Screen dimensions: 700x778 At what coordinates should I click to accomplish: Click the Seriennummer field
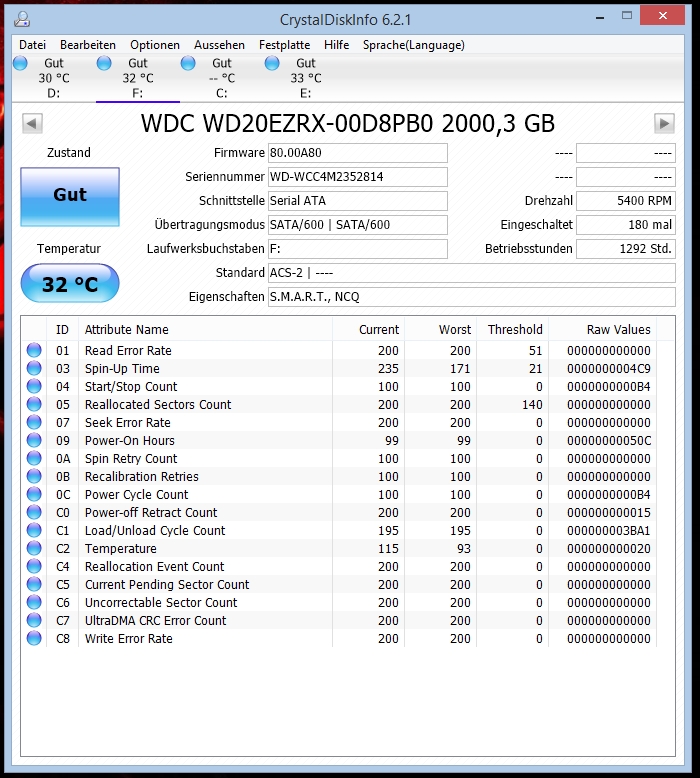point(358,177)
